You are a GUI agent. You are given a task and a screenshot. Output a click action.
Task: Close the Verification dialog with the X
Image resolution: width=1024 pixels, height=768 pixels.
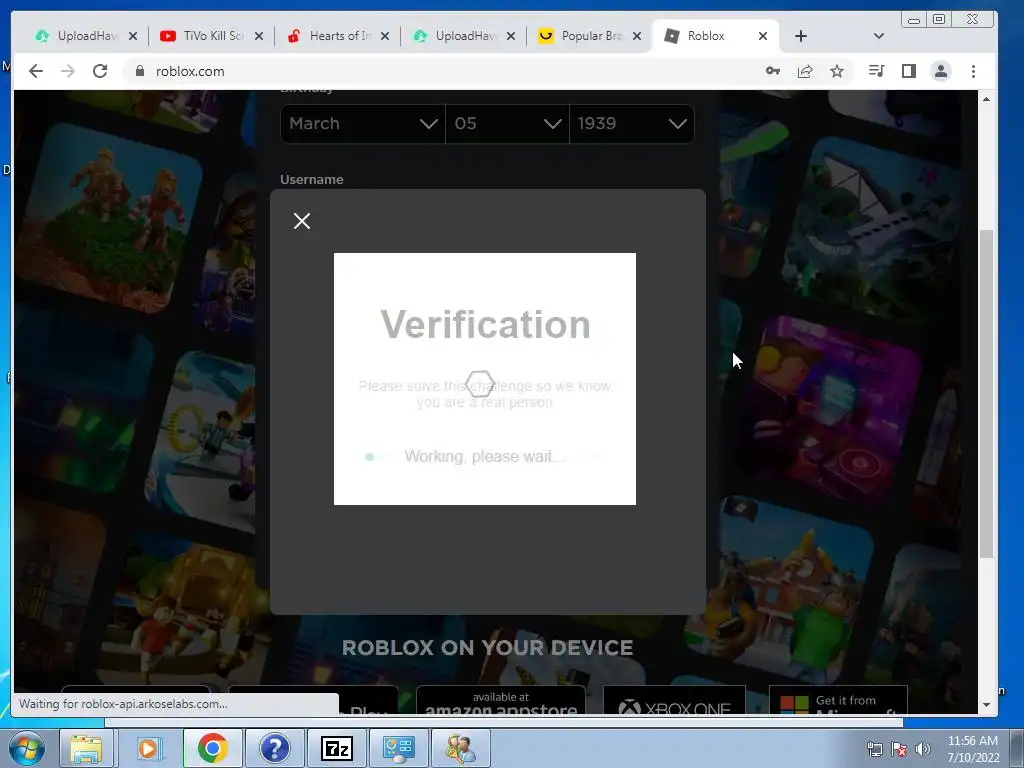[x=302, y=221]
